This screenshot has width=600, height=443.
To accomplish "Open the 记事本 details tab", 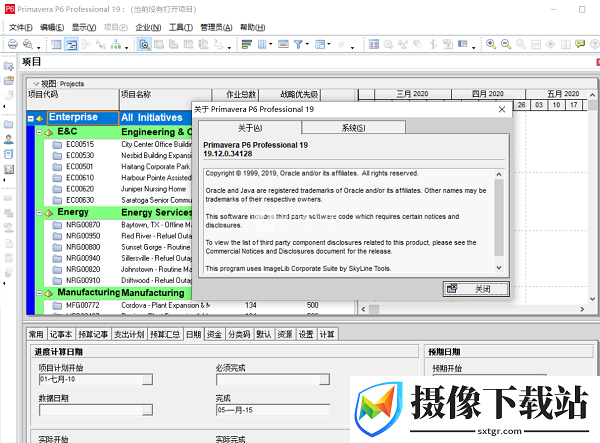I will (61, 334).
